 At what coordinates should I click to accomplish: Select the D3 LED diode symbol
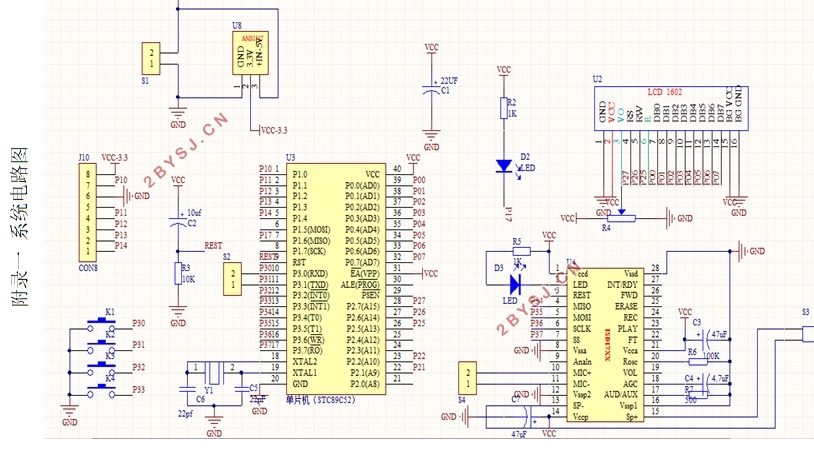click(x=515, y=284)
